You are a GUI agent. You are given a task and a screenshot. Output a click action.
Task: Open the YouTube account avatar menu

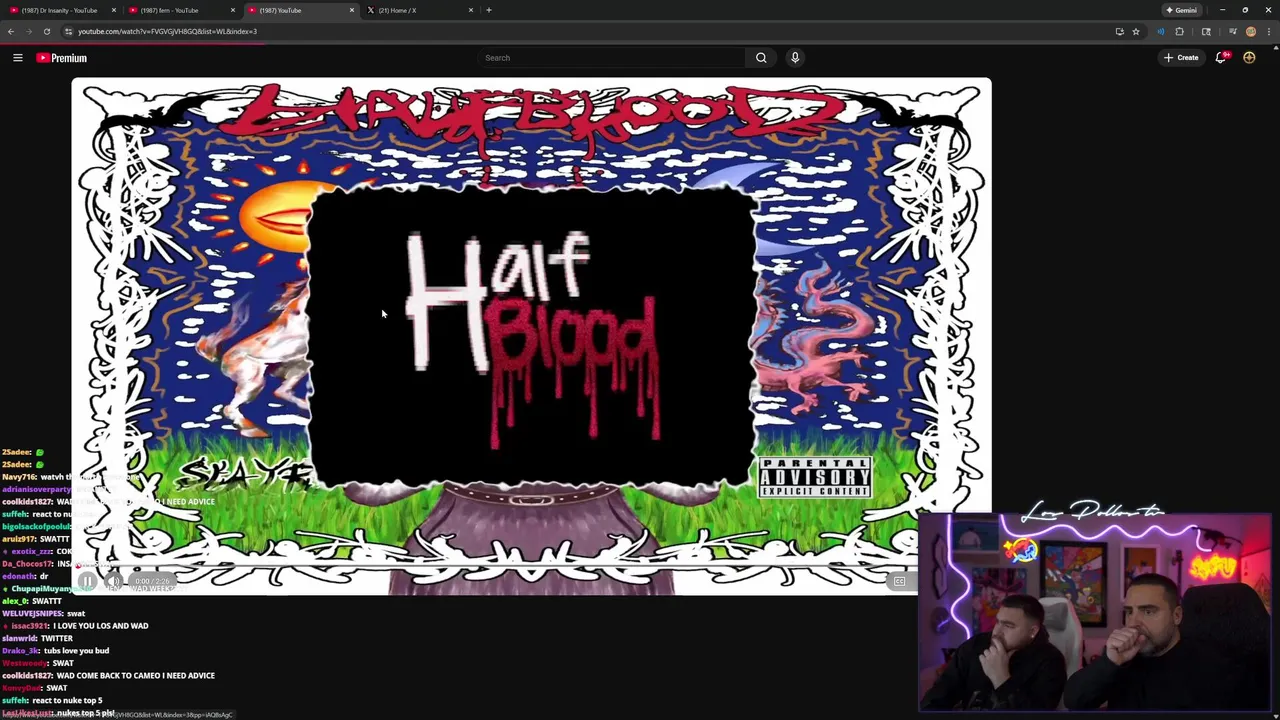coord(1249,58)
